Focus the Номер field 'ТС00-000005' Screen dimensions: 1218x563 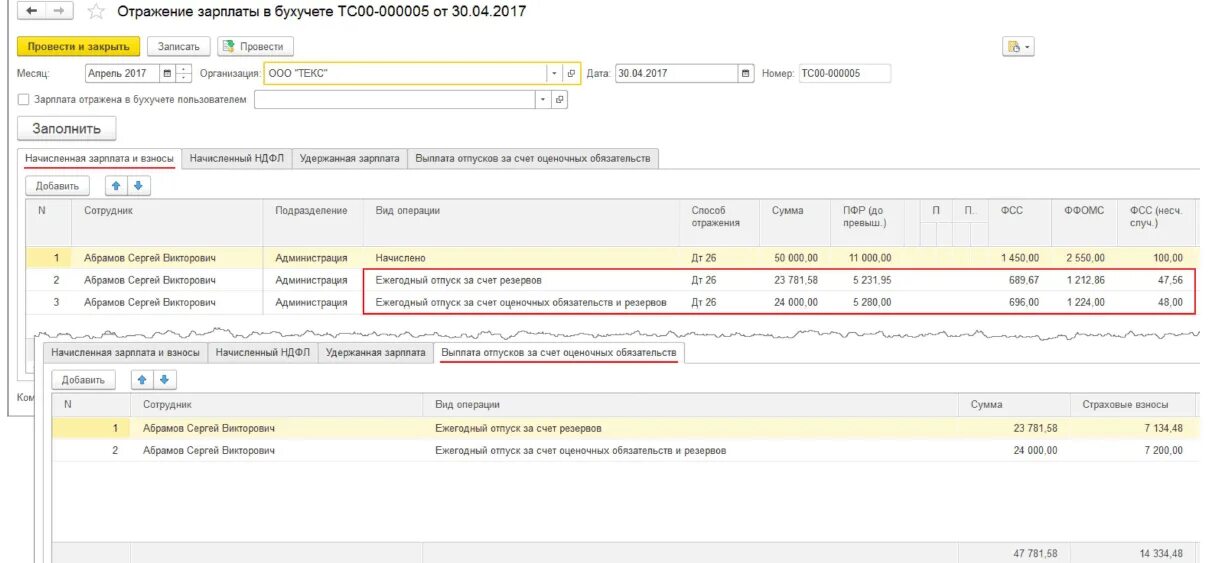click(x=844, y=73)
